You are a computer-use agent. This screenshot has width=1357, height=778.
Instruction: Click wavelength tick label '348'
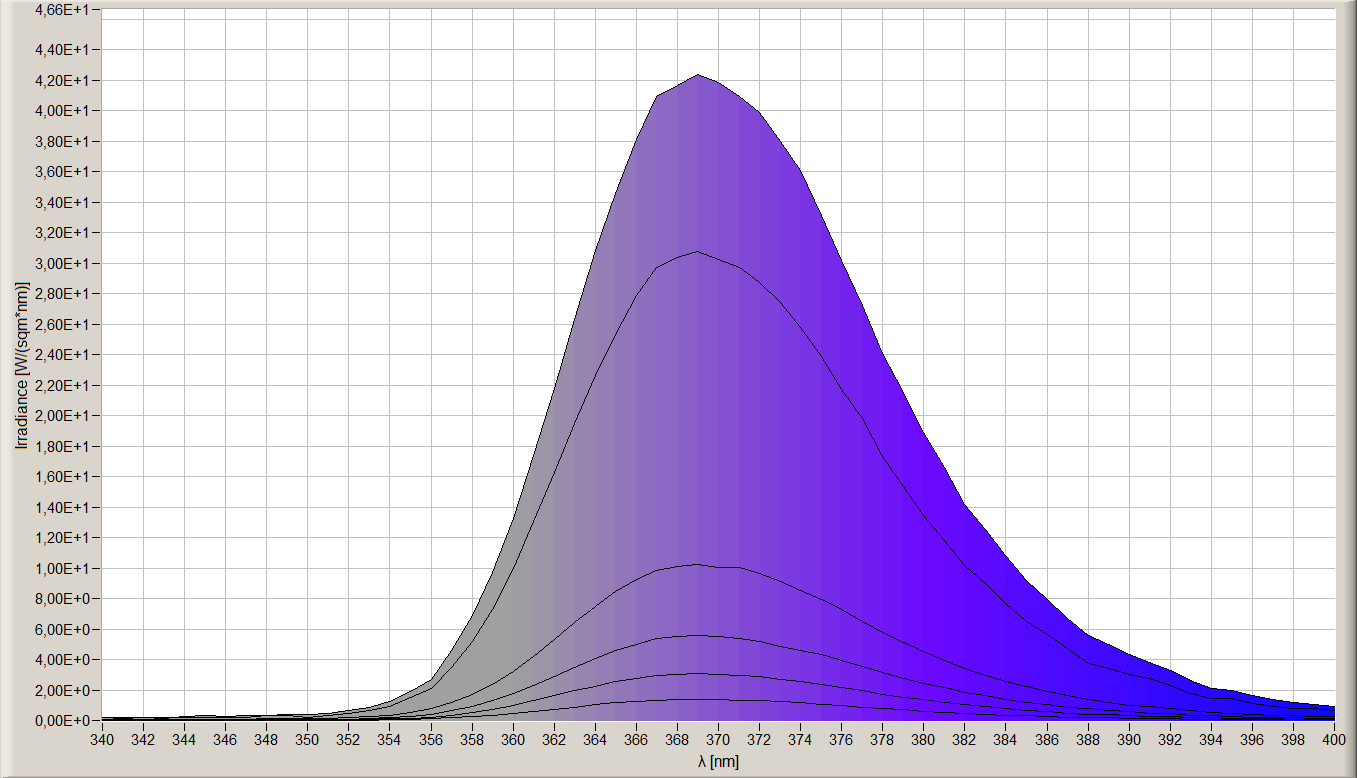(x=266, y=740)
